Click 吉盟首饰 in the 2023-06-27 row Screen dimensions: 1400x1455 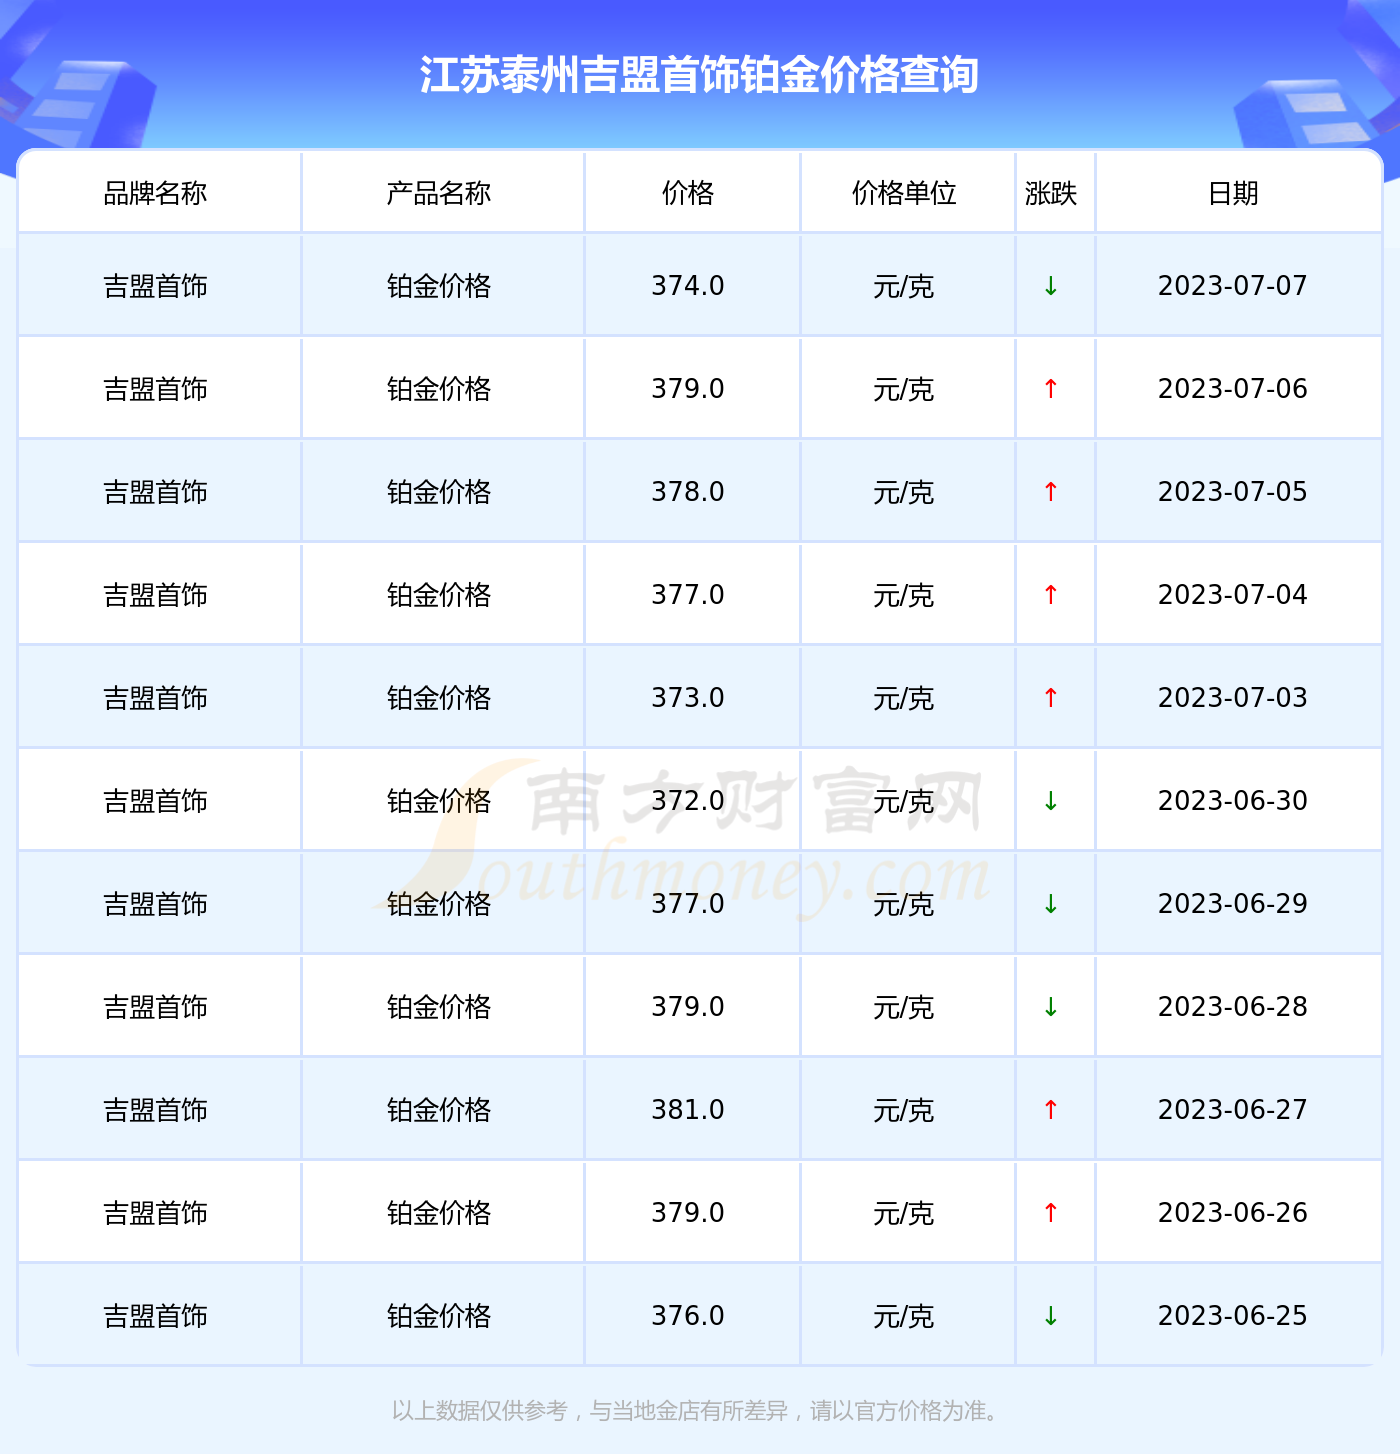click(x=155, y=1110)
